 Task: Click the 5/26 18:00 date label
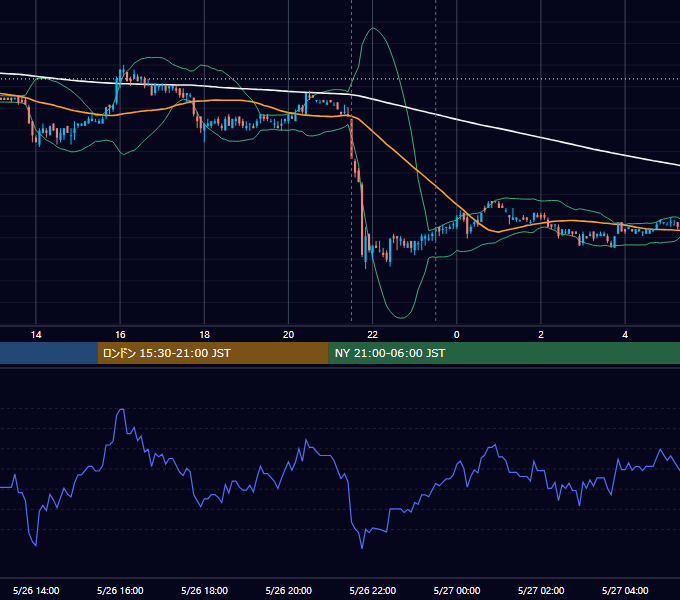coord(204,590)
